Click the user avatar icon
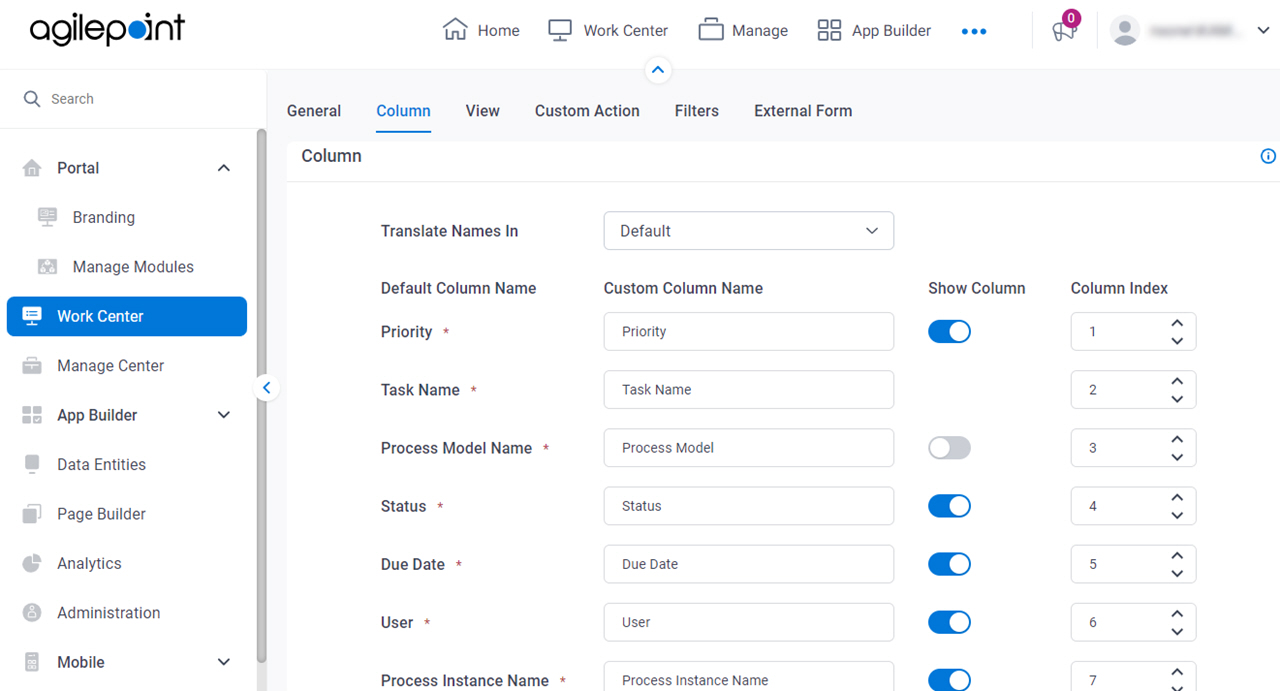1280x691 pixels. coord(1125,31)
